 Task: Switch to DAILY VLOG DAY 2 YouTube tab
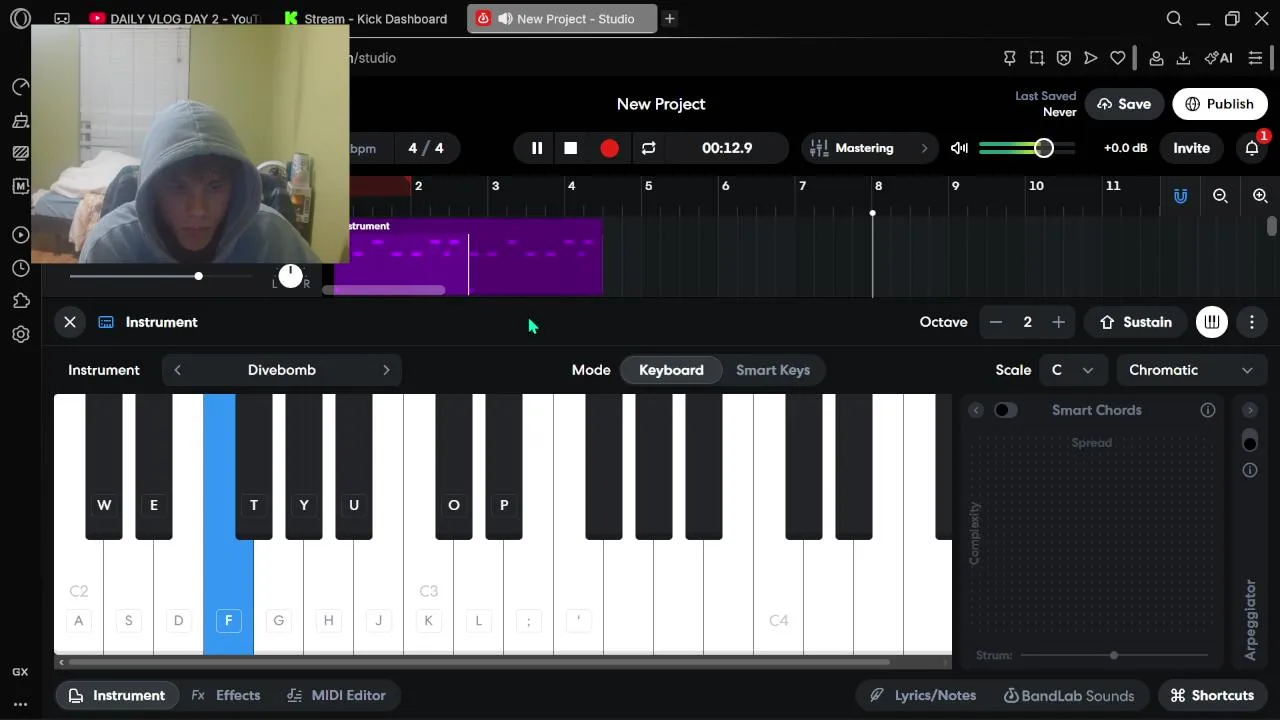pos(175,19)
